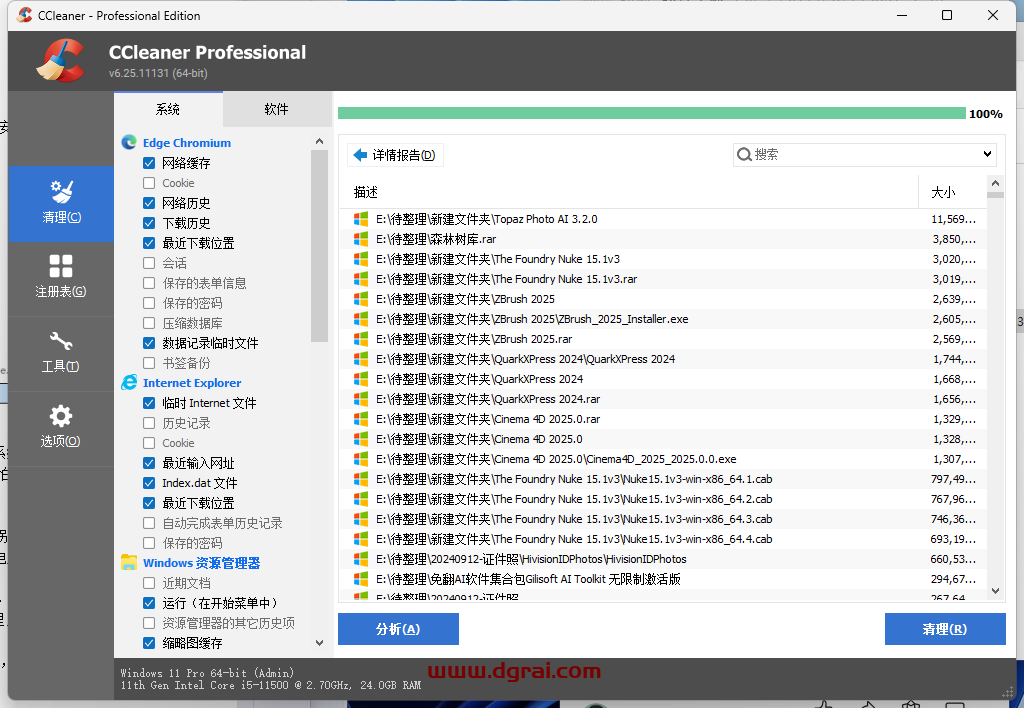Click the CCleaner title bar app icon
The height and width of the screenshot is (708, 1024).
point(24,15)
